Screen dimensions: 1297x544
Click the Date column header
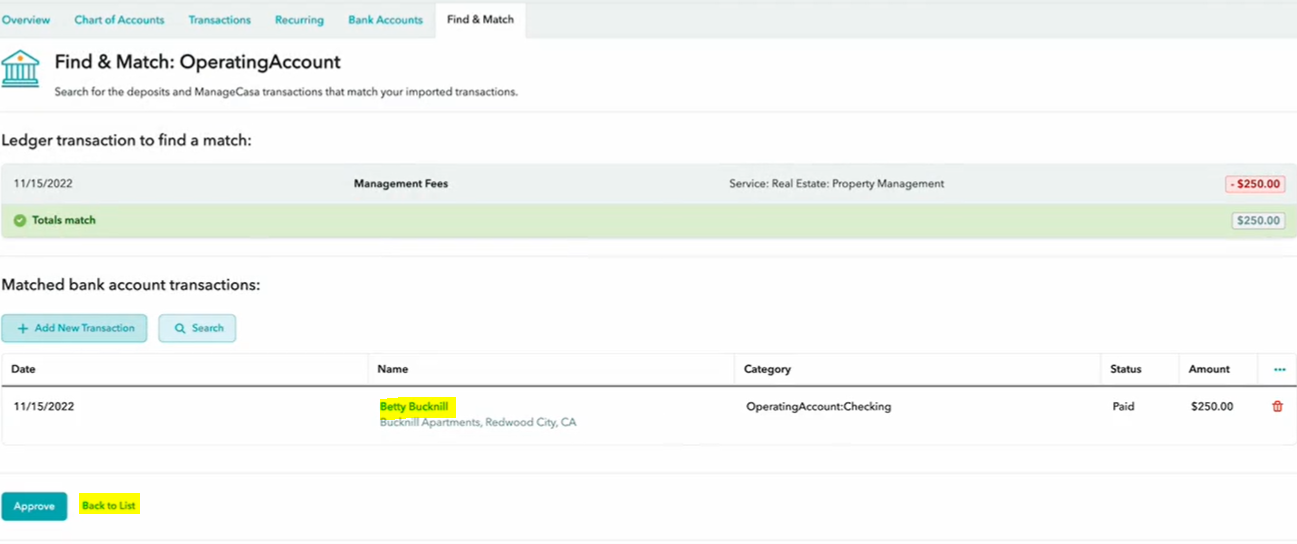pyautogui.click(x=23, y=369)
